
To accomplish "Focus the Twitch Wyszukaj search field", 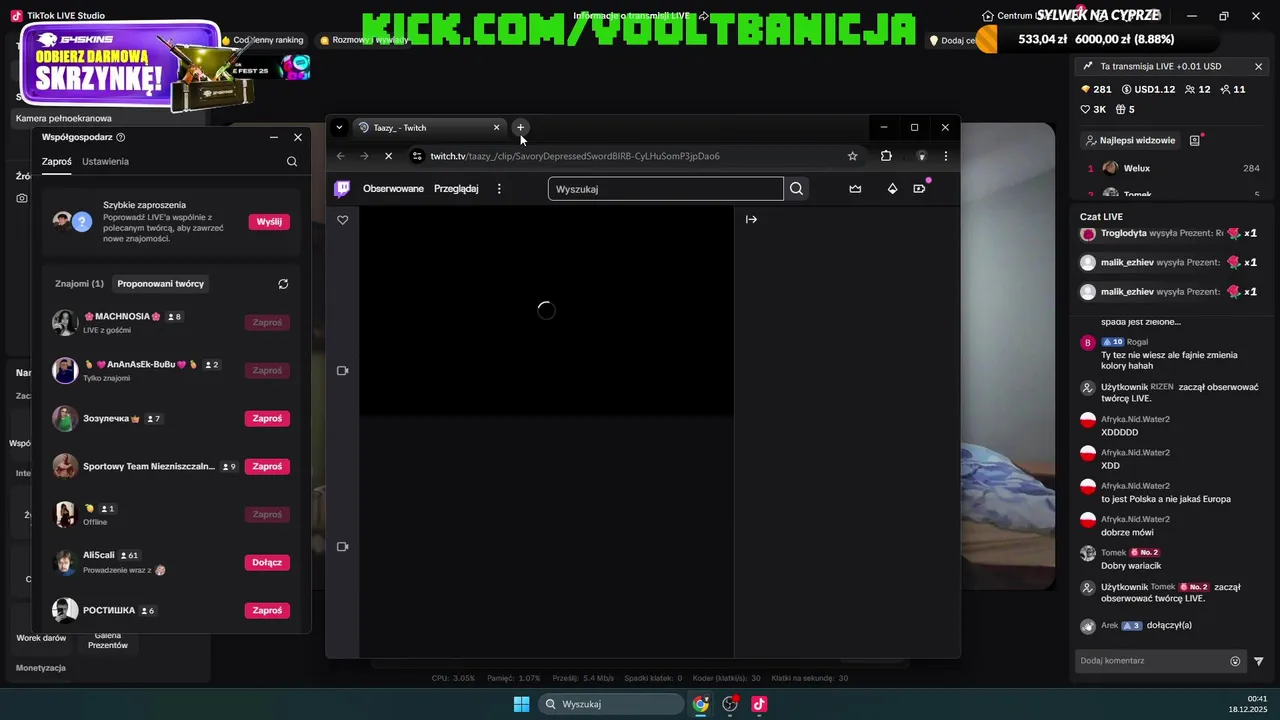I will pyautogui.click(x=665, y=188).
